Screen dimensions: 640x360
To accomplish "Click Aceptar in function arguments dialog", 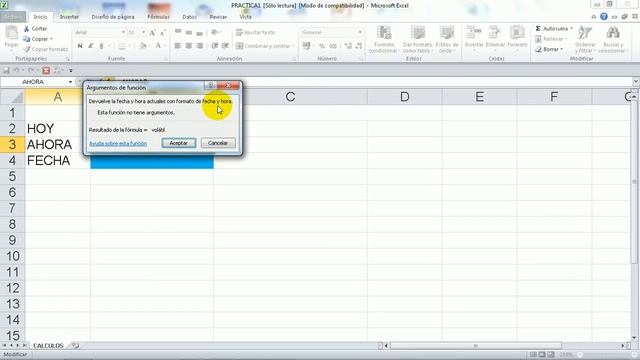I will click(x=179, y=143).
